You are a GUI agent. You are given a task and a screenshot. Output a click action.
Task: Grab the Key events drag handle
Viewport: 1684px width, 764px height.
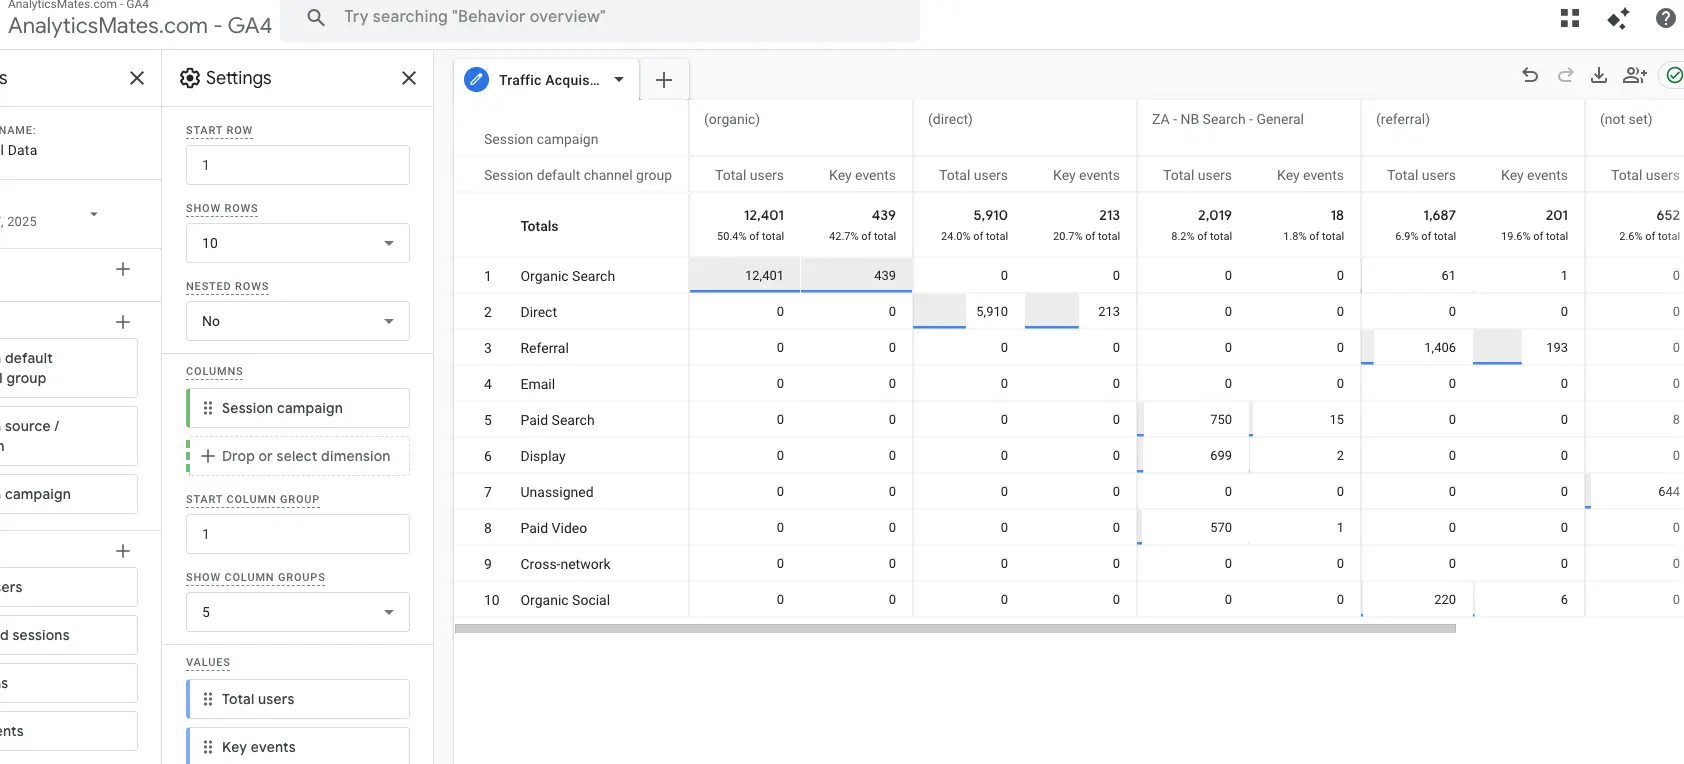click(x=208, y=747)
